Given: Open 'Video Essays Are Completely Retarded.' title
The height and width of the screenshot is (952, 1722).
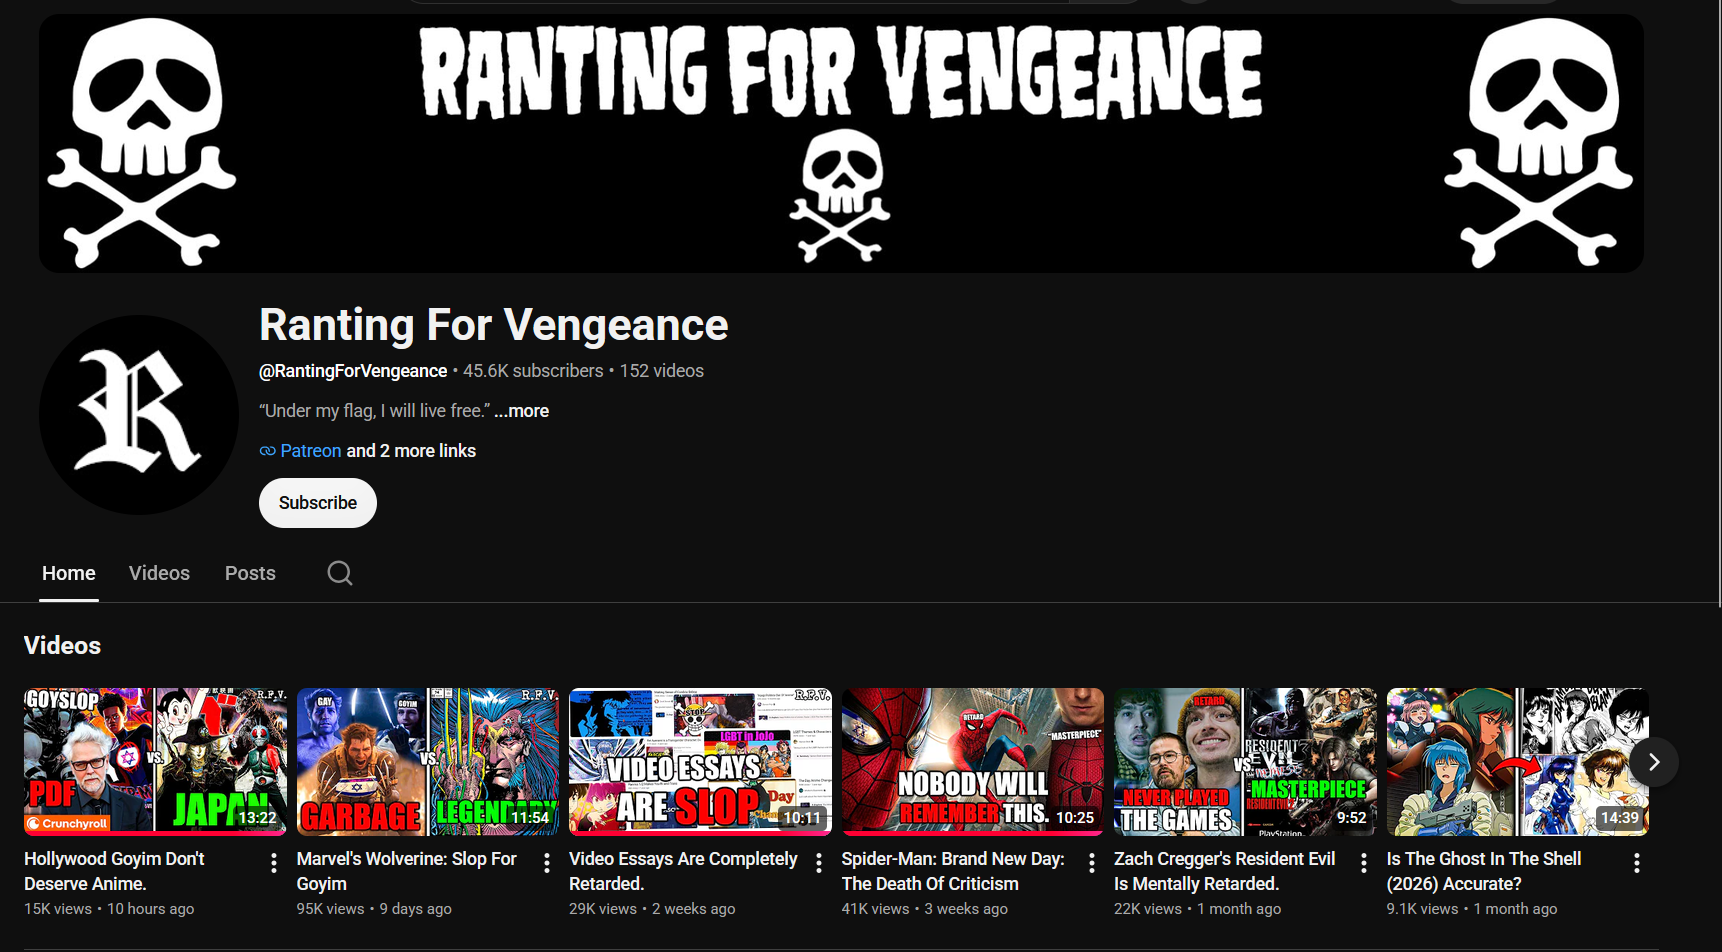Looking at the screenshot, I should click(x=683, y=871).
